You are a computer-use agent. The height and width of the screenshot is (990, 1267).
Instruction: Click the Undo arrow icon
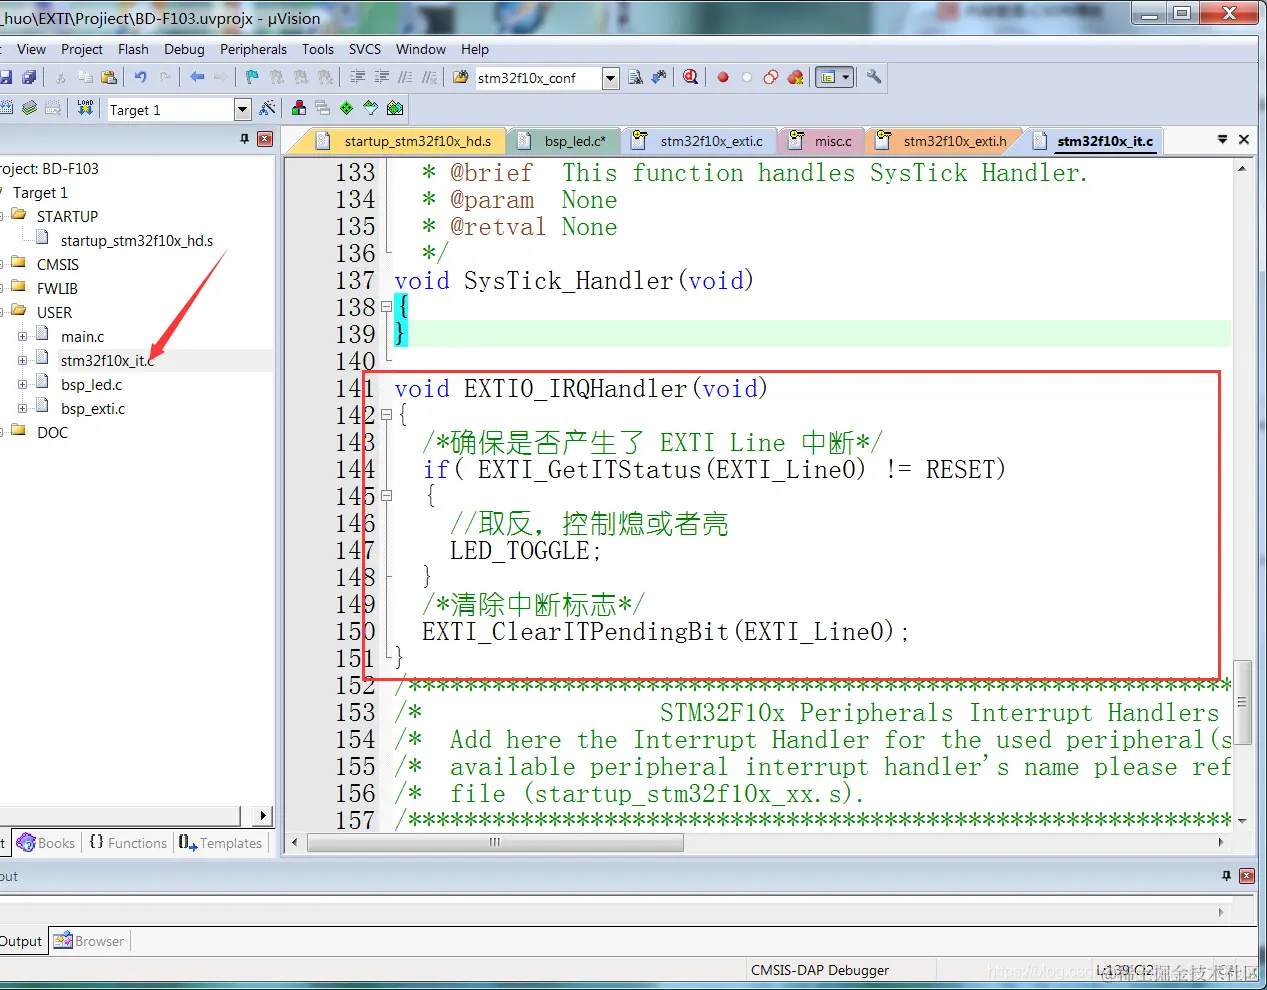140,77
